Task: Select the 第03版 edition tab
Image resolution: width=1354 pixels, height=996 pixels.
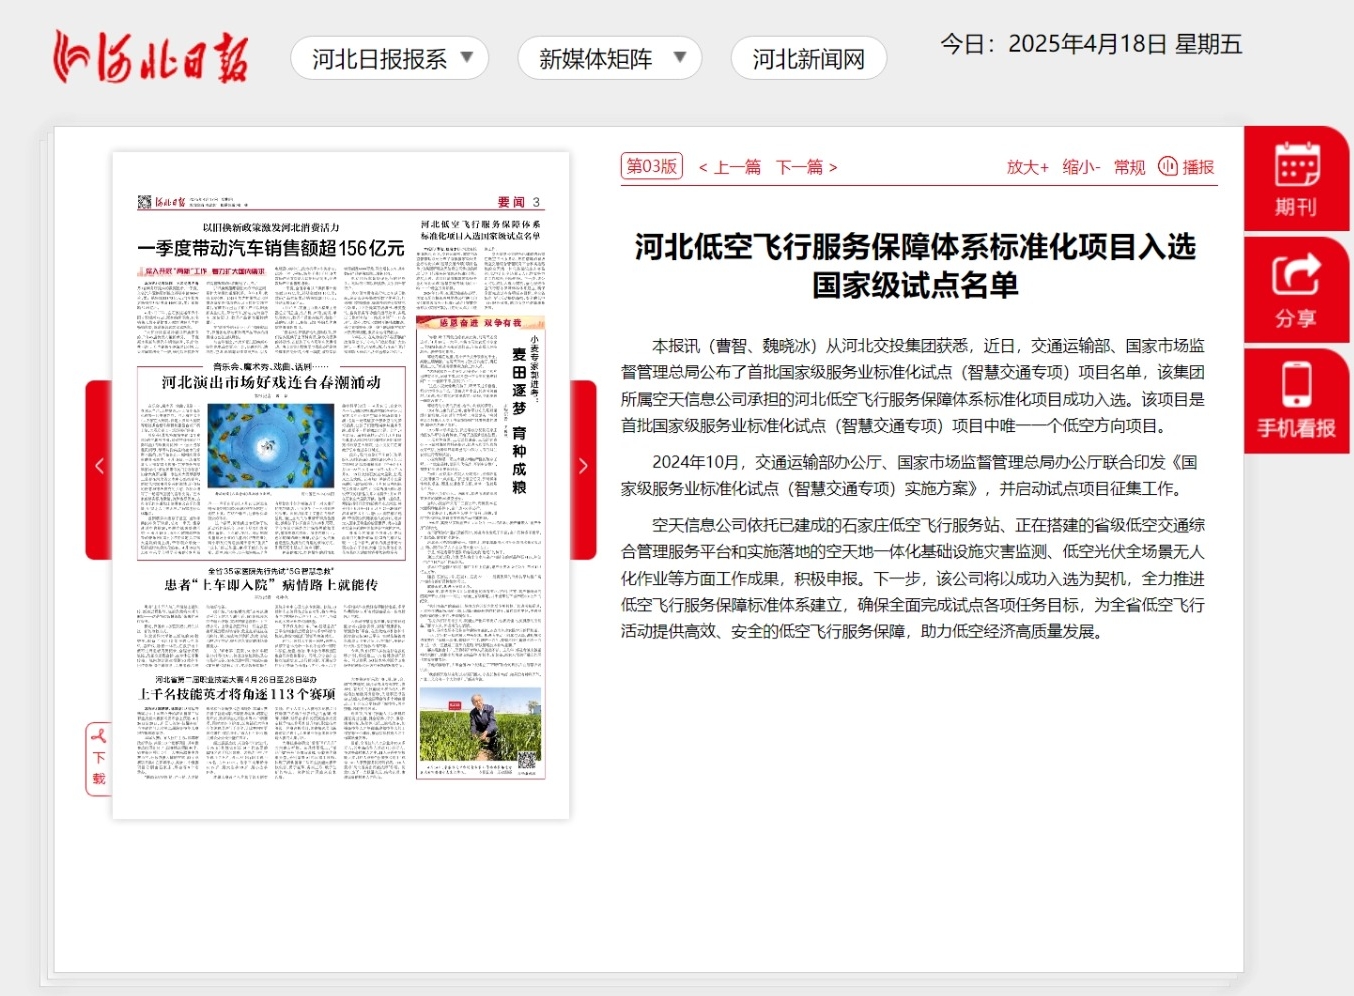Action: [650, 166]
